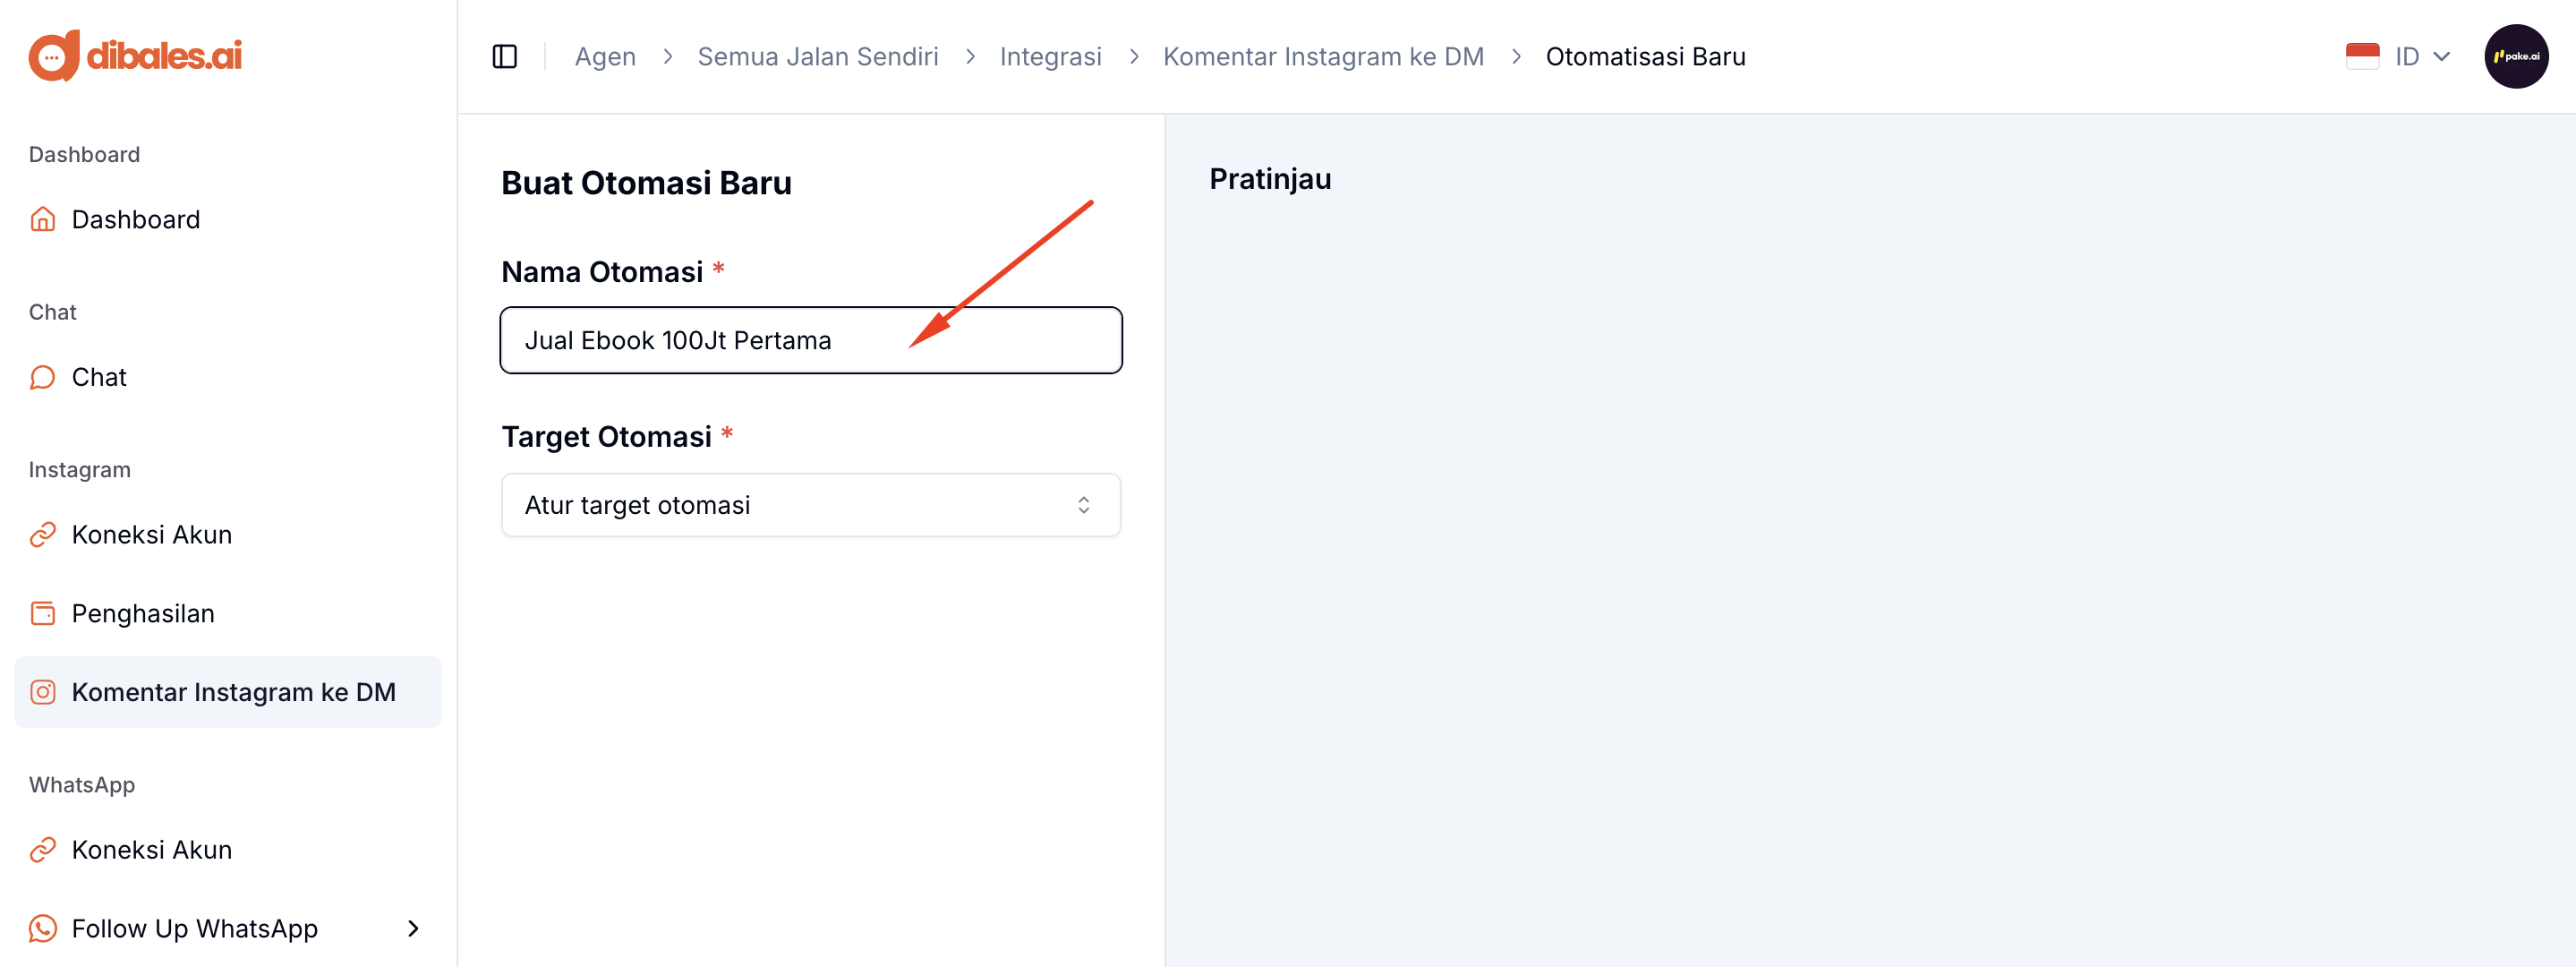
Task: Click the dibales.ai logo
Action: [x=135, y=56]
